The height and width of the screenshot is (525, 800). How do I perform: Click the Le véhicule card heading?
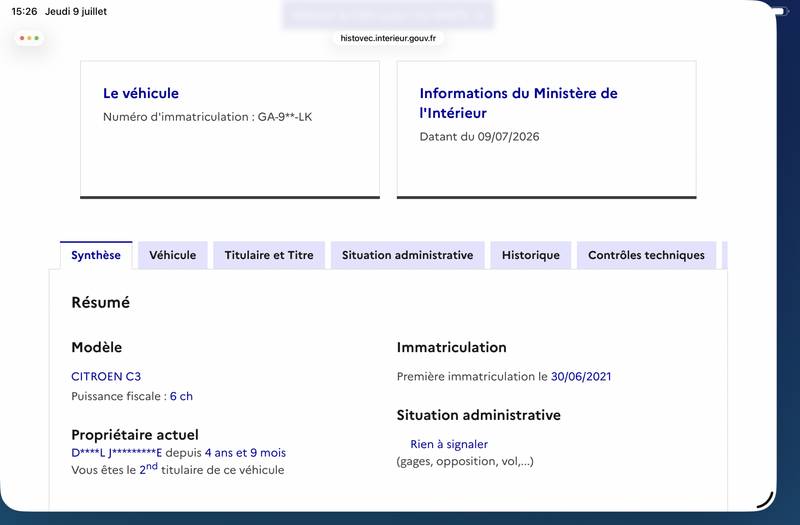point(141,93)
